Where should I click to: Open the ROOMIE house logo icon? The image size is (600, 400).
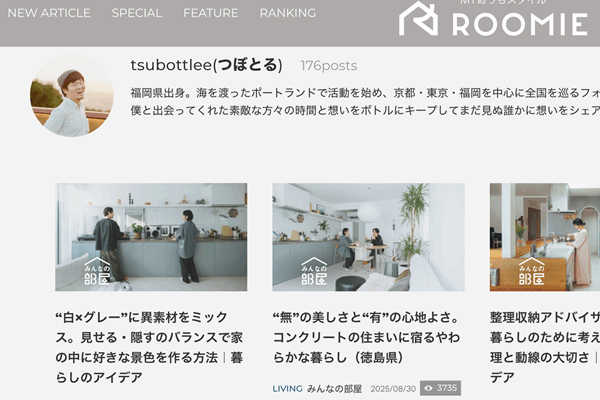tap(418, 19)
